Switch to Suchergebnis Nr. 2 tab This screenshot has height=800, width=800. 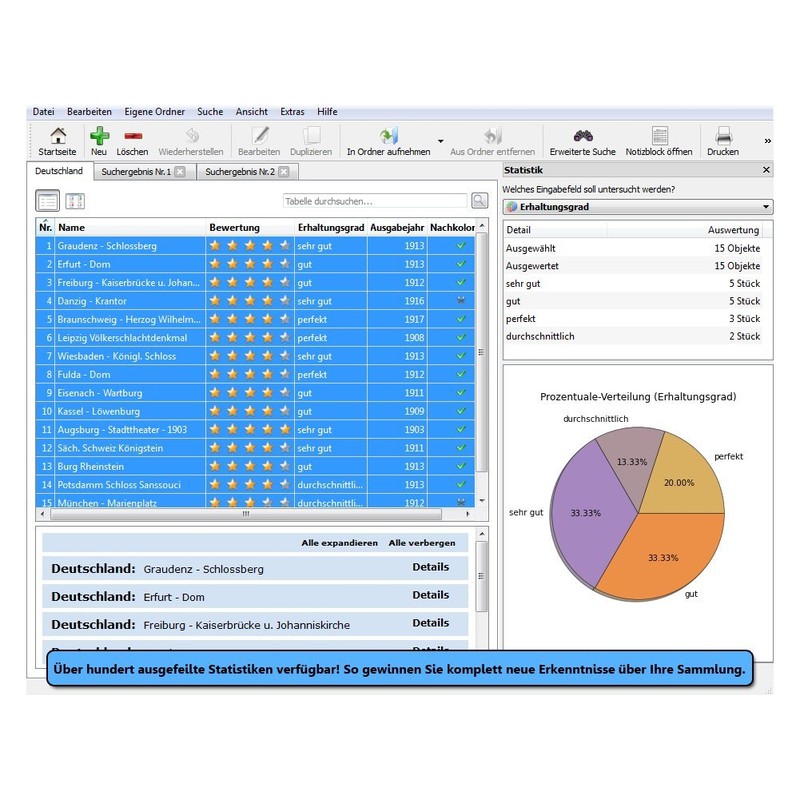coord(240,172)
